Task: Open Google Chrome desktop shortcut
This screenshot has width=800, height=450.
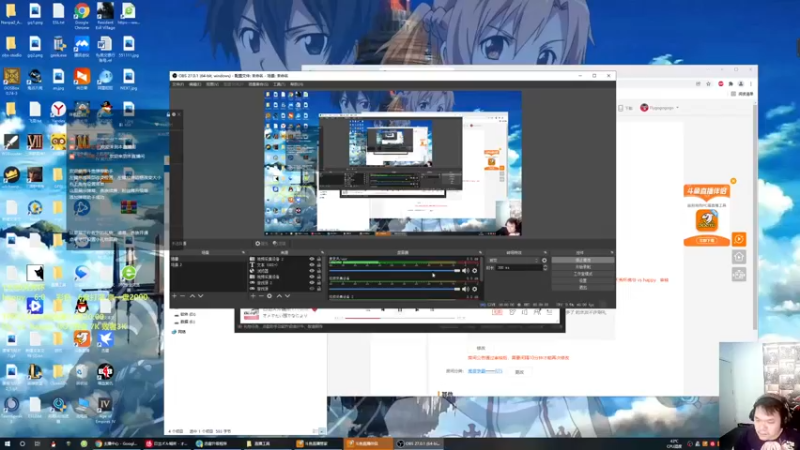Action: click(82, 14)
